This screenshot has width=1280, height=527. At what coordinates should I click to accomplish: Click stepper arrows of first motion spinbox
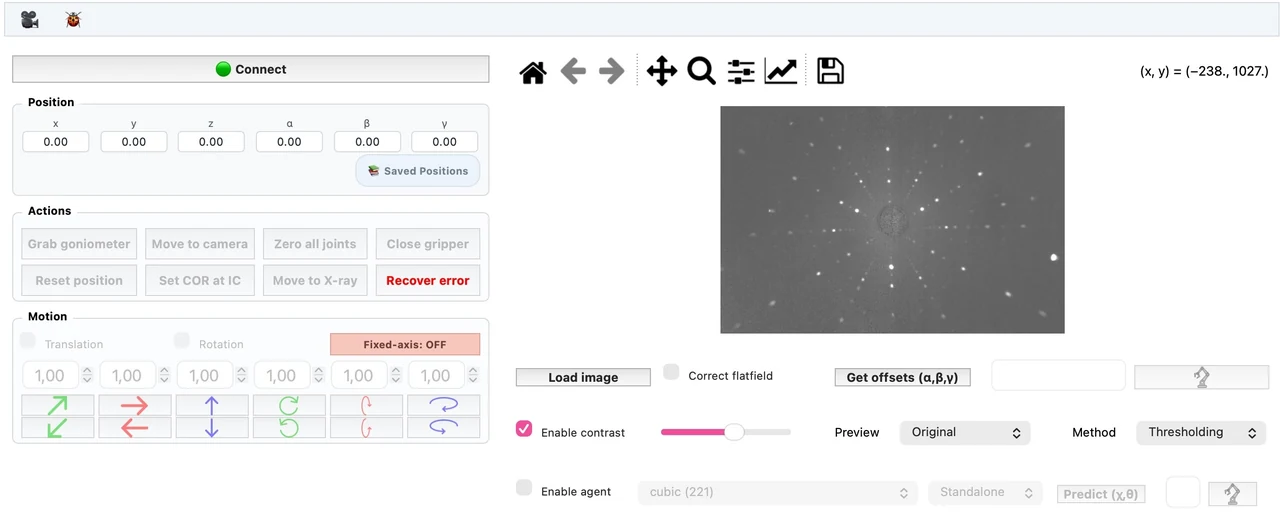pos(87,376)
